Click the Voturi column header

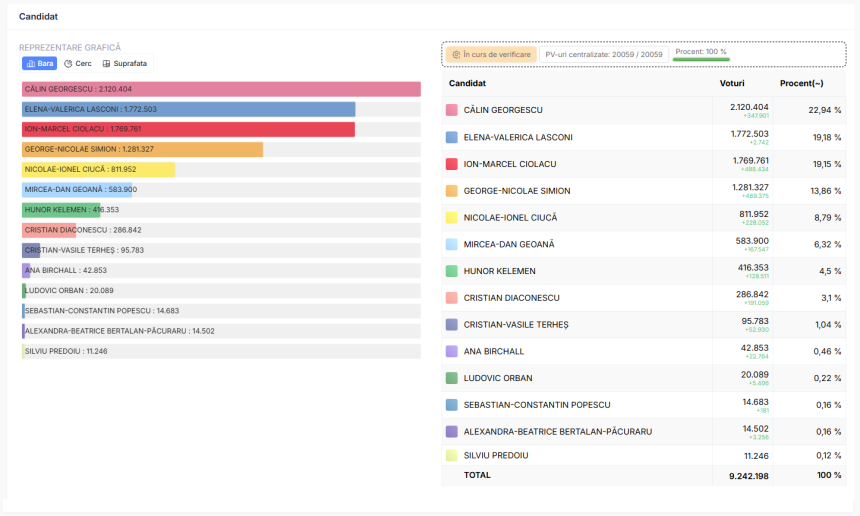click(x=732, y=83)
